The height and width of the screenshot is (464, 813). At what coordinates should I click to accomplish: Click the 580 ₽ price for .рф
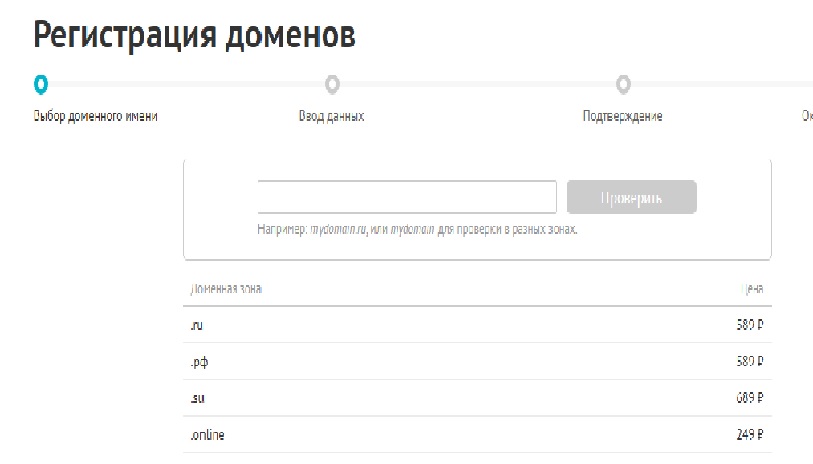click(x=749, y=362)
